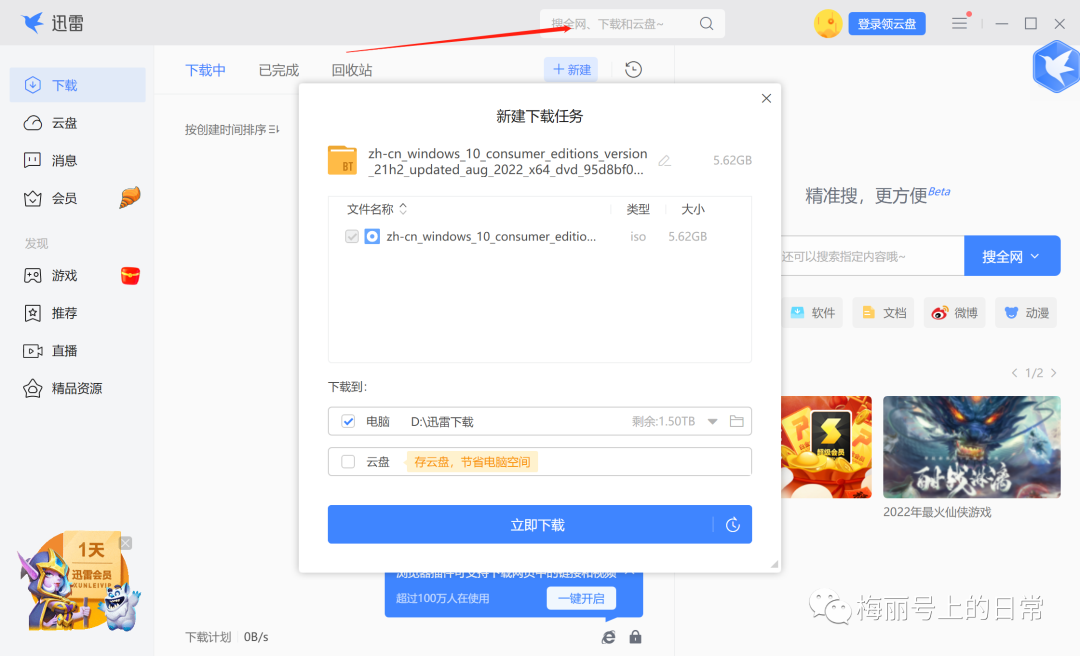Screen dimensions: 1080x656
Task: Open the red envelope promo thumbnail
Action: [x=827, y=447]
